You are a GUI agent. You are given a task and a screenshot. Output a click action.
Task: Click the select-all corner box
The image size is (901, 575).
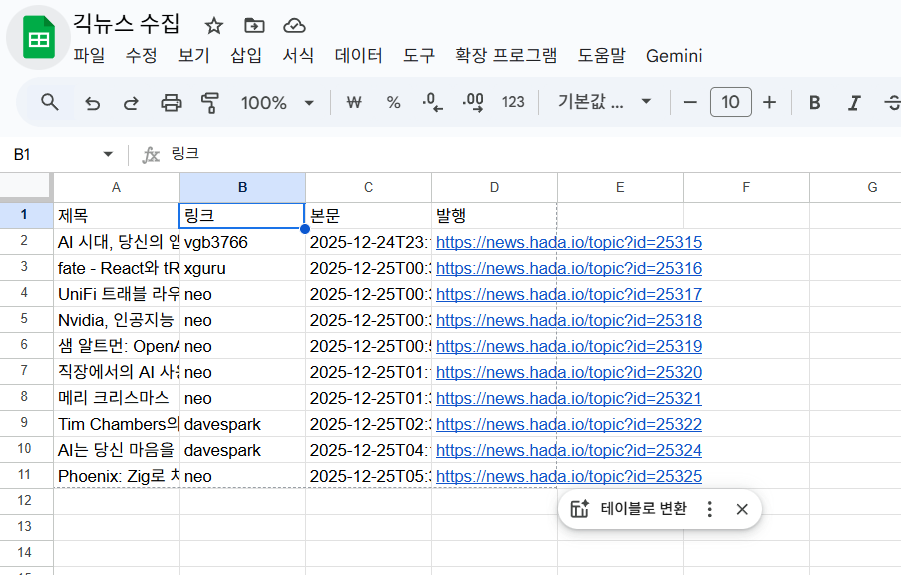coord(26,187)
